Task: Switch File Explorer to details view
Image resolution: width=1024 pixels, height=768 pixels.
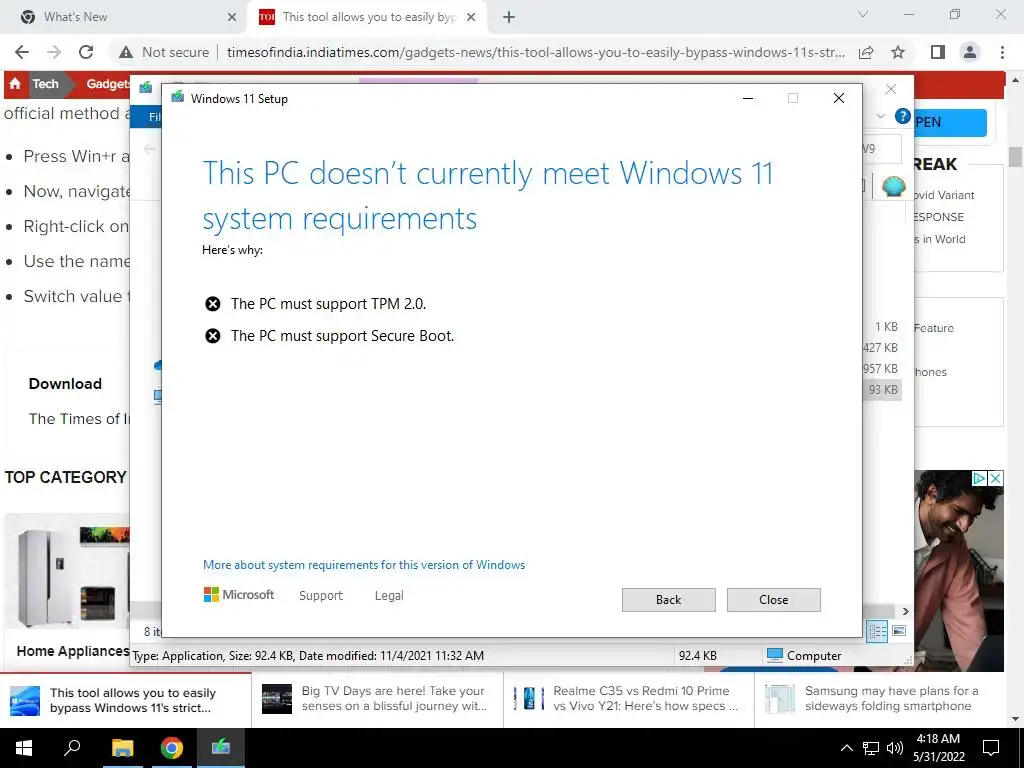Action: [878, 631]
